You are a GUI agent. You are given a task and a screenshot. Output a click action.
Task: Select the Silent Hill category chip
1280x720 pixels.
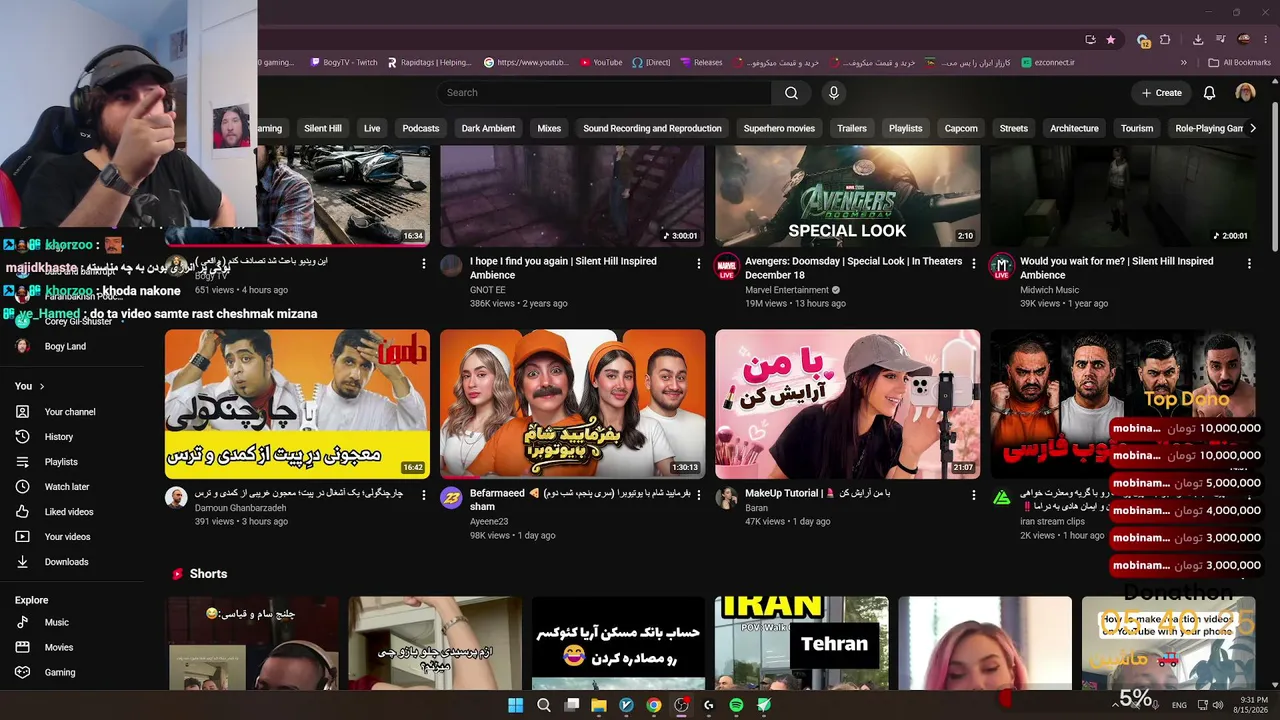pyautogui.click(x=323, y=128)
